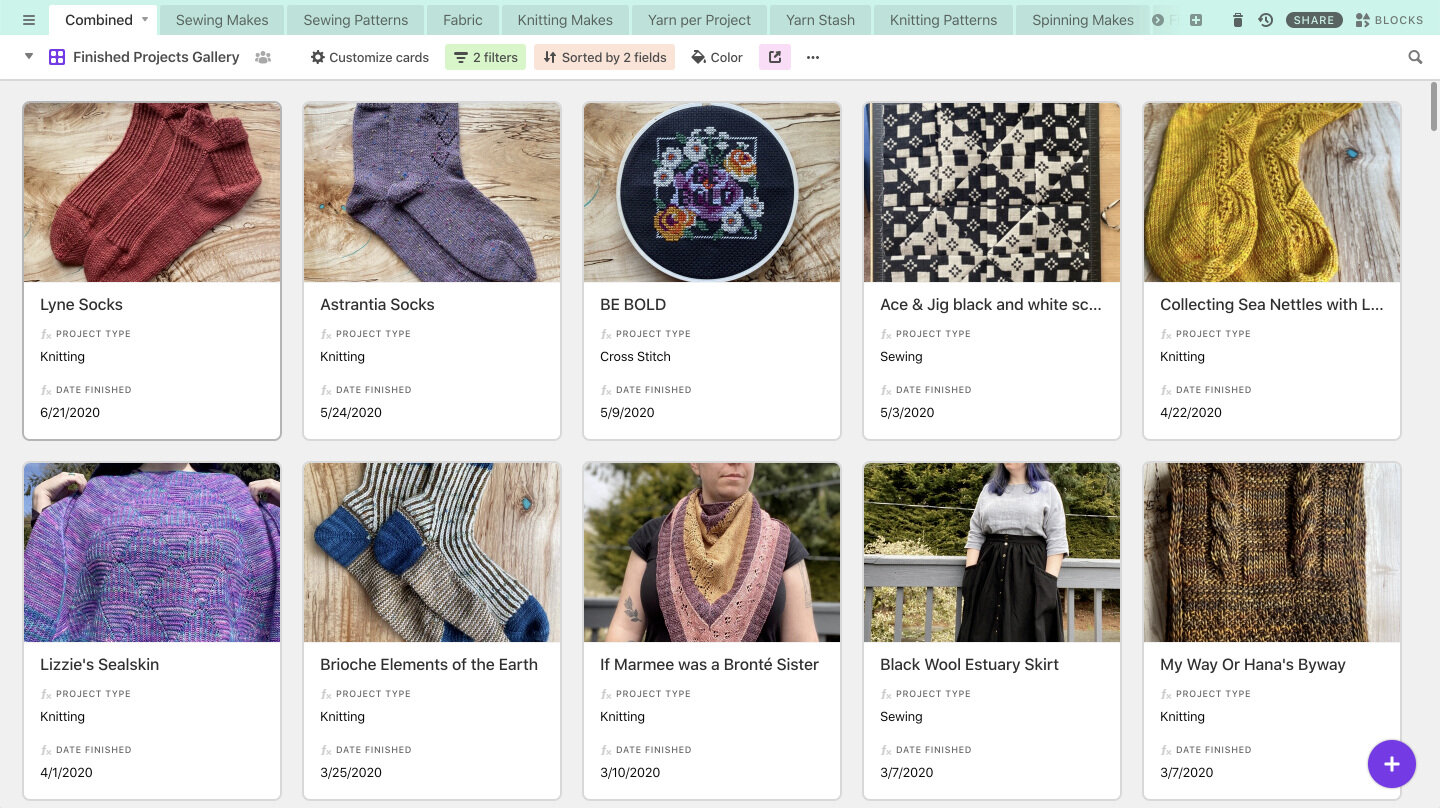Switch to the Sewing Patterns tab
1440x808 pixels.
tap(356, 20)
